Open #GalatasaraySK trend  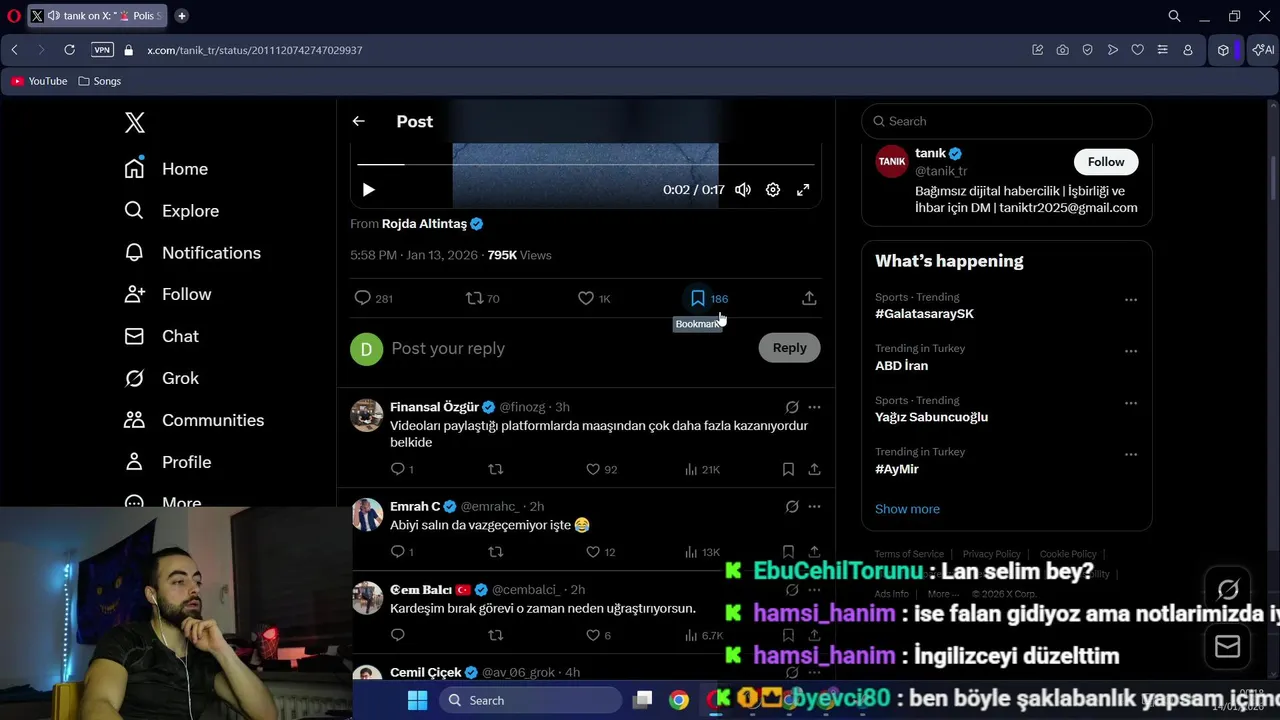(x=924, y=314)
